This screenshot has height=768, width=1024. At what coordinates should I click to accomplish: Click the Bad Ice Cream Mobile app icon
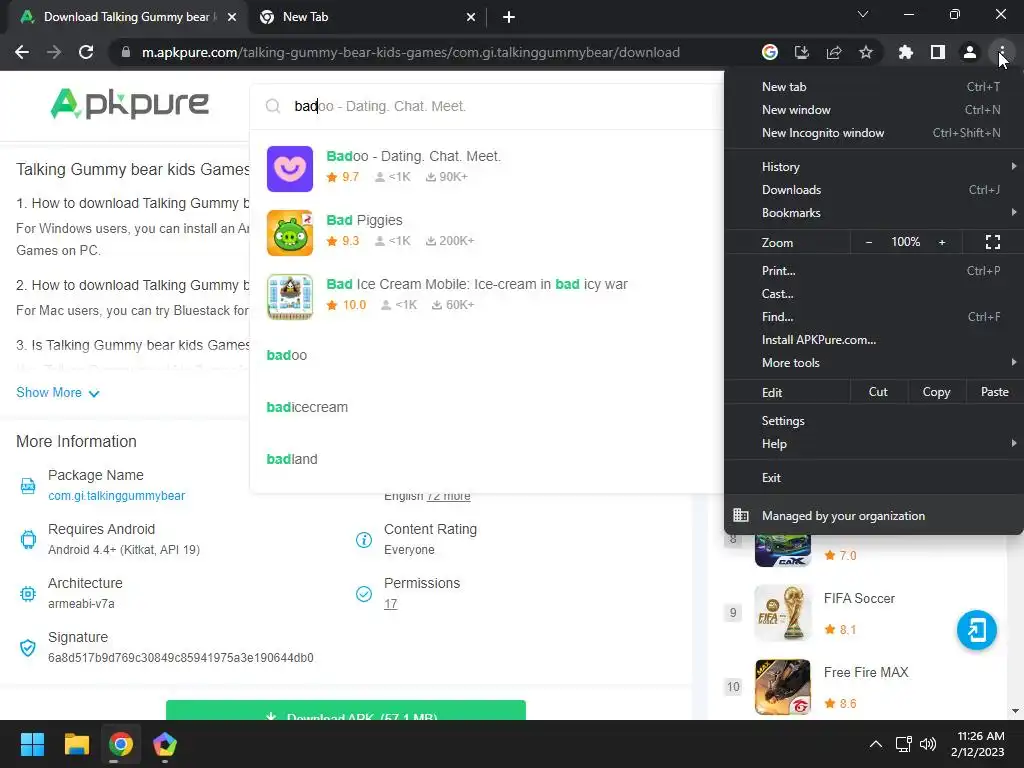tap(290, 296)
